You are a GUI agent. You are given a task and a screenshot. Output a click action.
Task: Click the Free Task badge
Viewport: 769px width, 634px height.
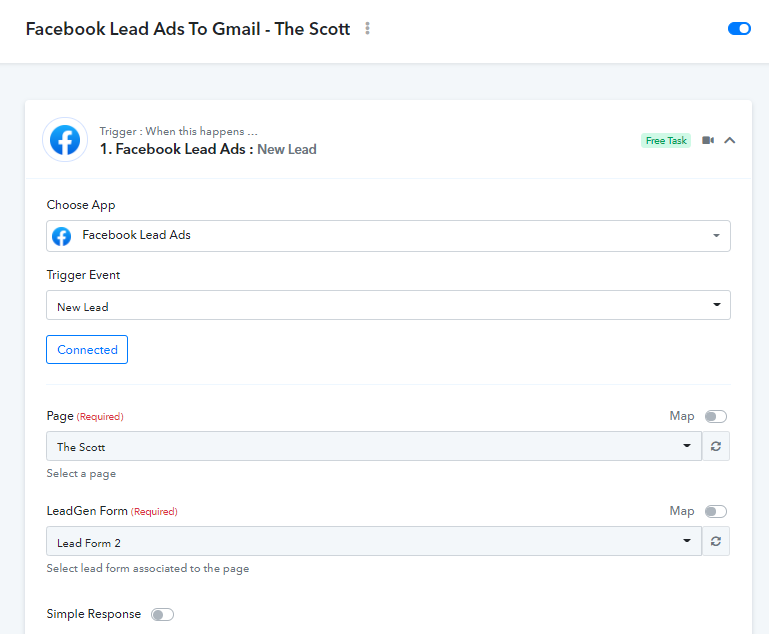point(666,140)
